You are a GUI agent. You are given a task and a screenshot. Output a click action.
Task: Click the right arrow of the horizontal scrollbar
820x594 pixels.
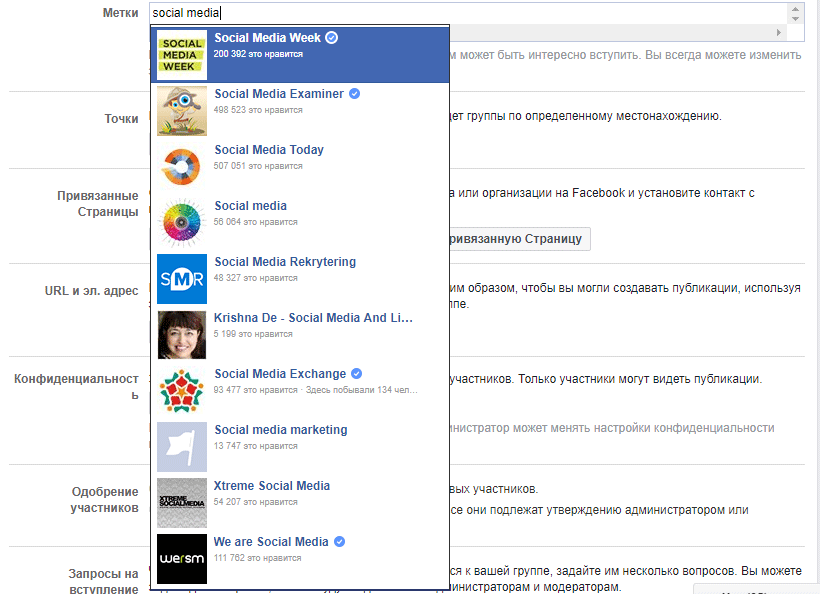tap(779, 32)
